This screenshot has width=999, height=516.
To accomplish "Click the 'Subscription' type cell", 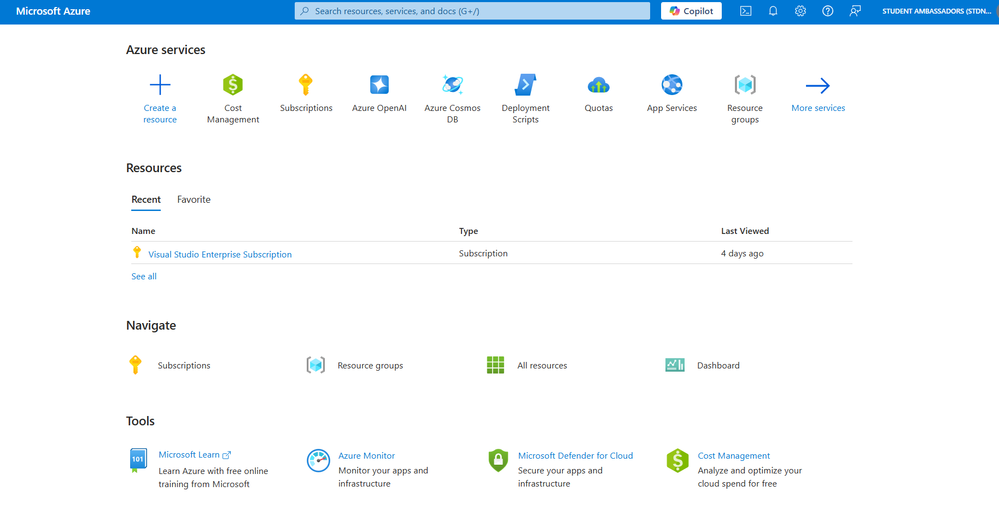I will click(x=483, y=253).
